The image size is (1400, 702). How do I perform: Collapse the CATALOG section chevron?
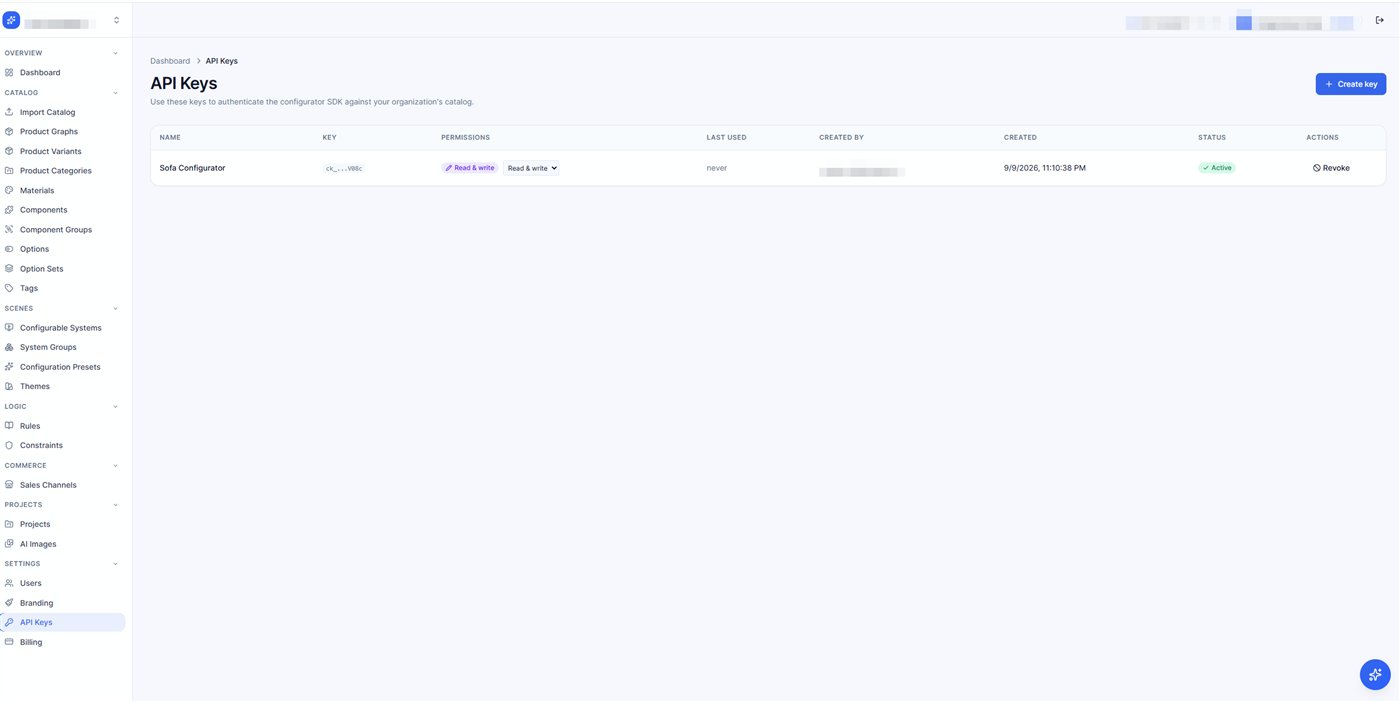point(115,93)
